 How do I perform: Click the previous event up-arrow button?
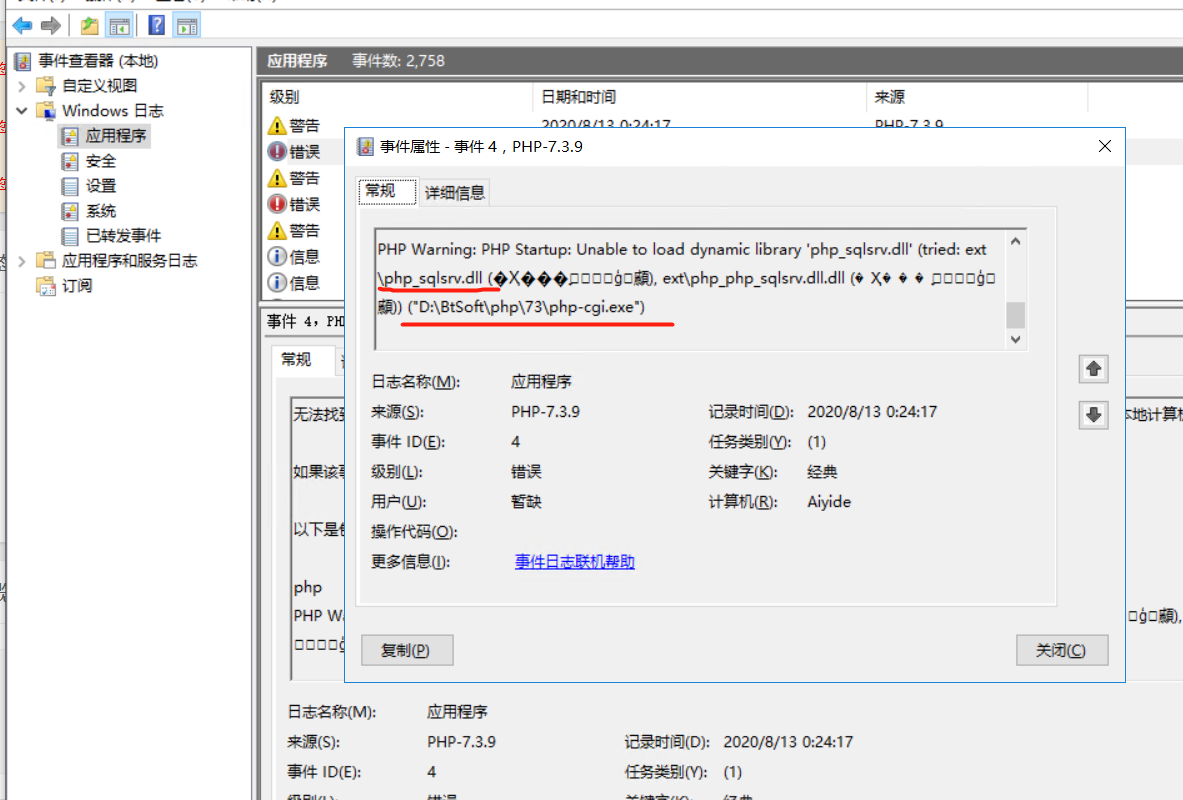click(x=1093, y=368)
